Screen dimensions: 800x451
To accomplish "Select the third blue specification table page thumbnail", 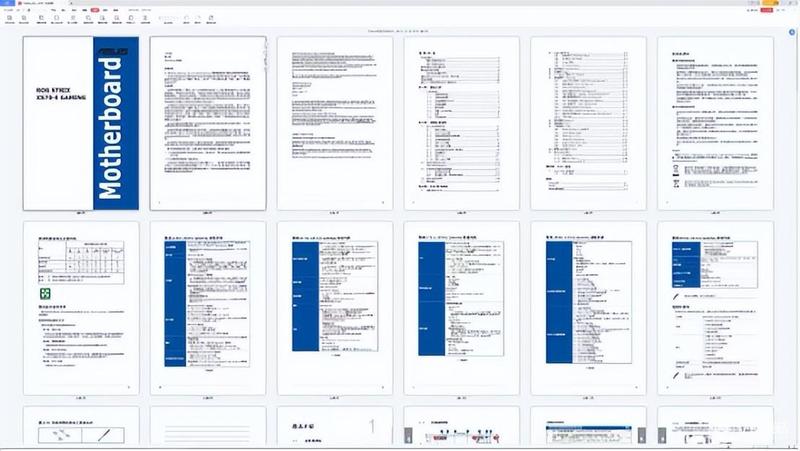I will [461, 308].
